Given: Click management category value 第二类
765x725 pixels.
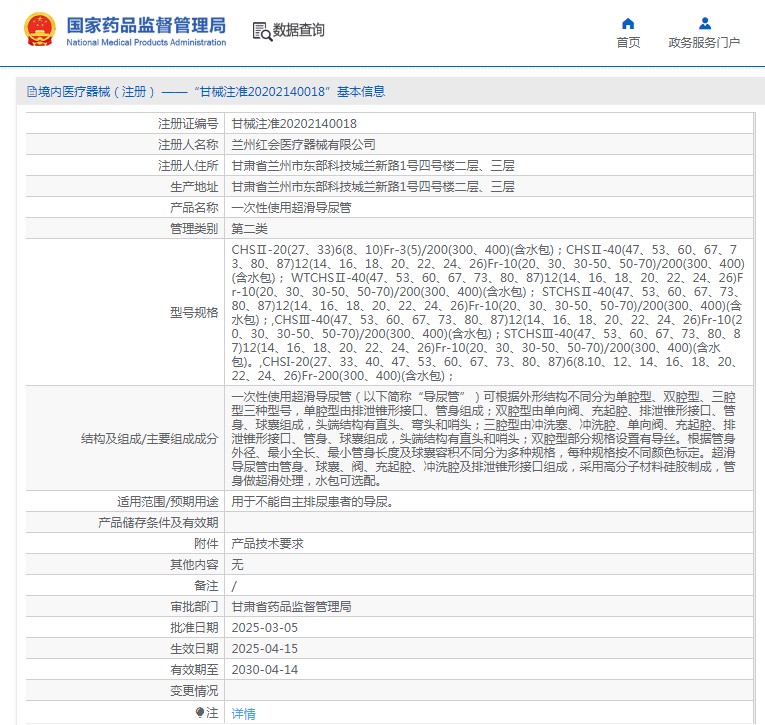Looking at the screenshot, I should (249, 229).
